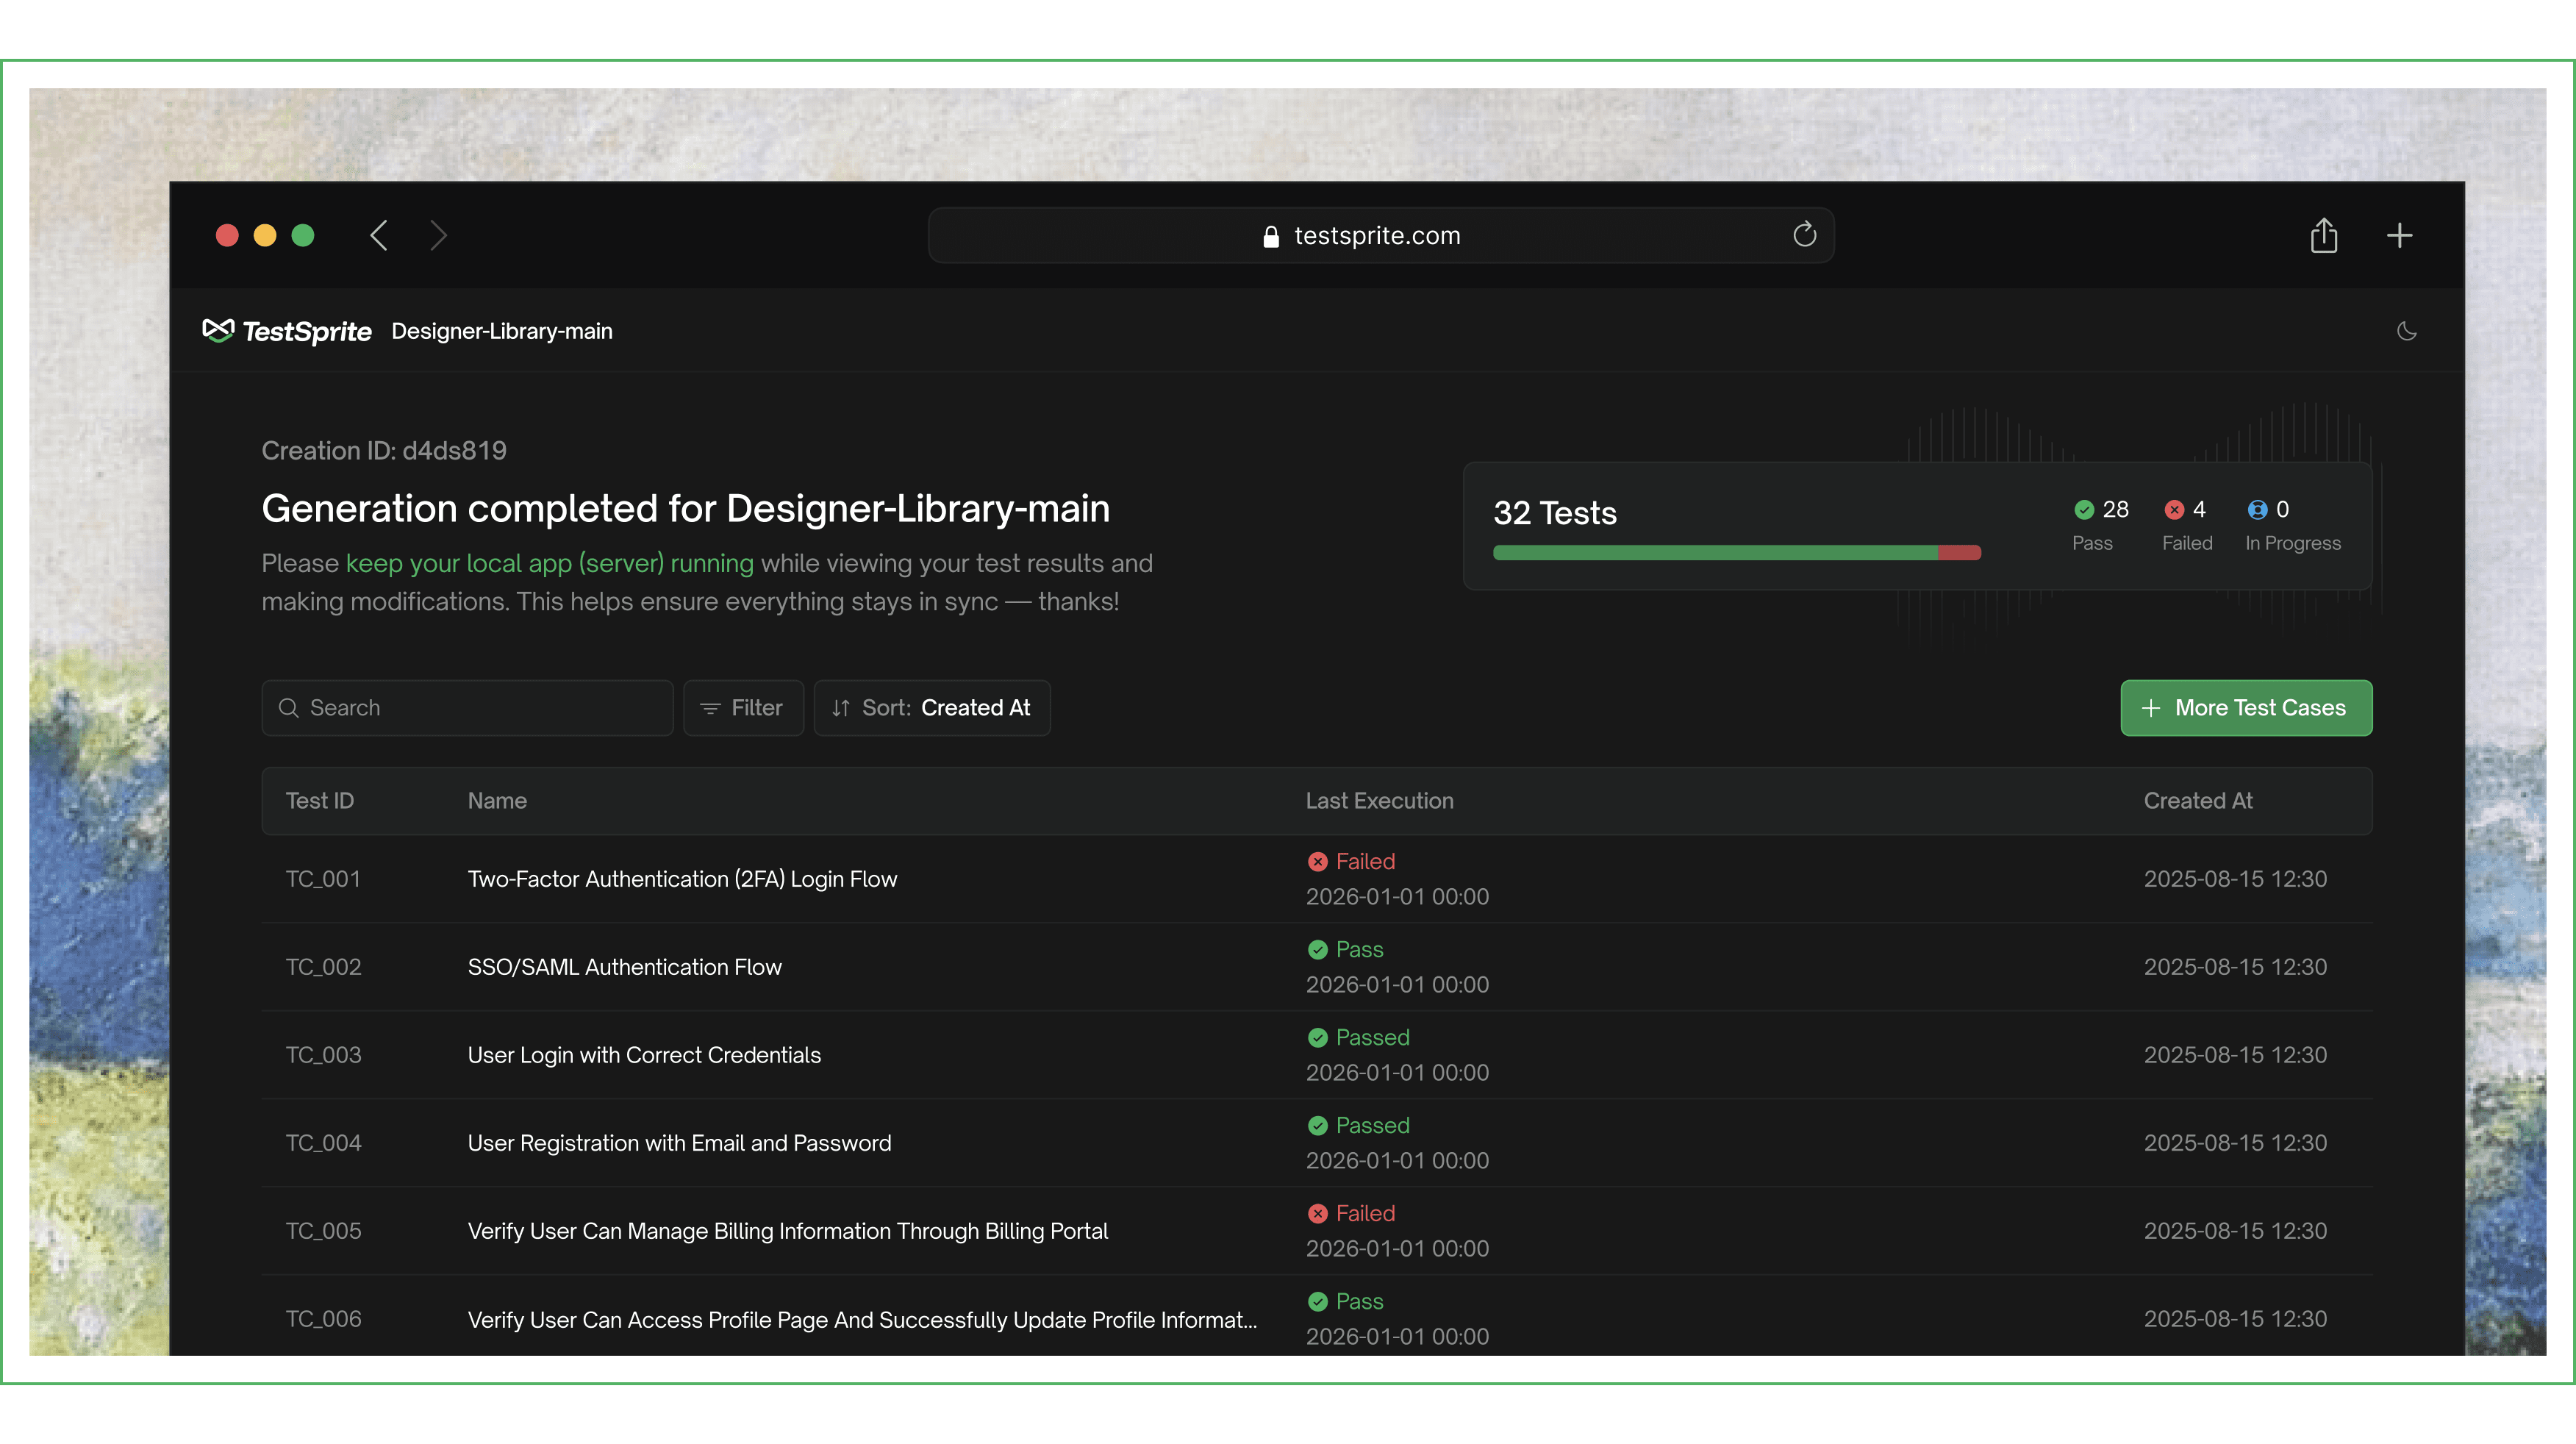Open SSO/SAML Authentication Flow test
The image size is (2576, 1444).
click(x=624, y=967)
